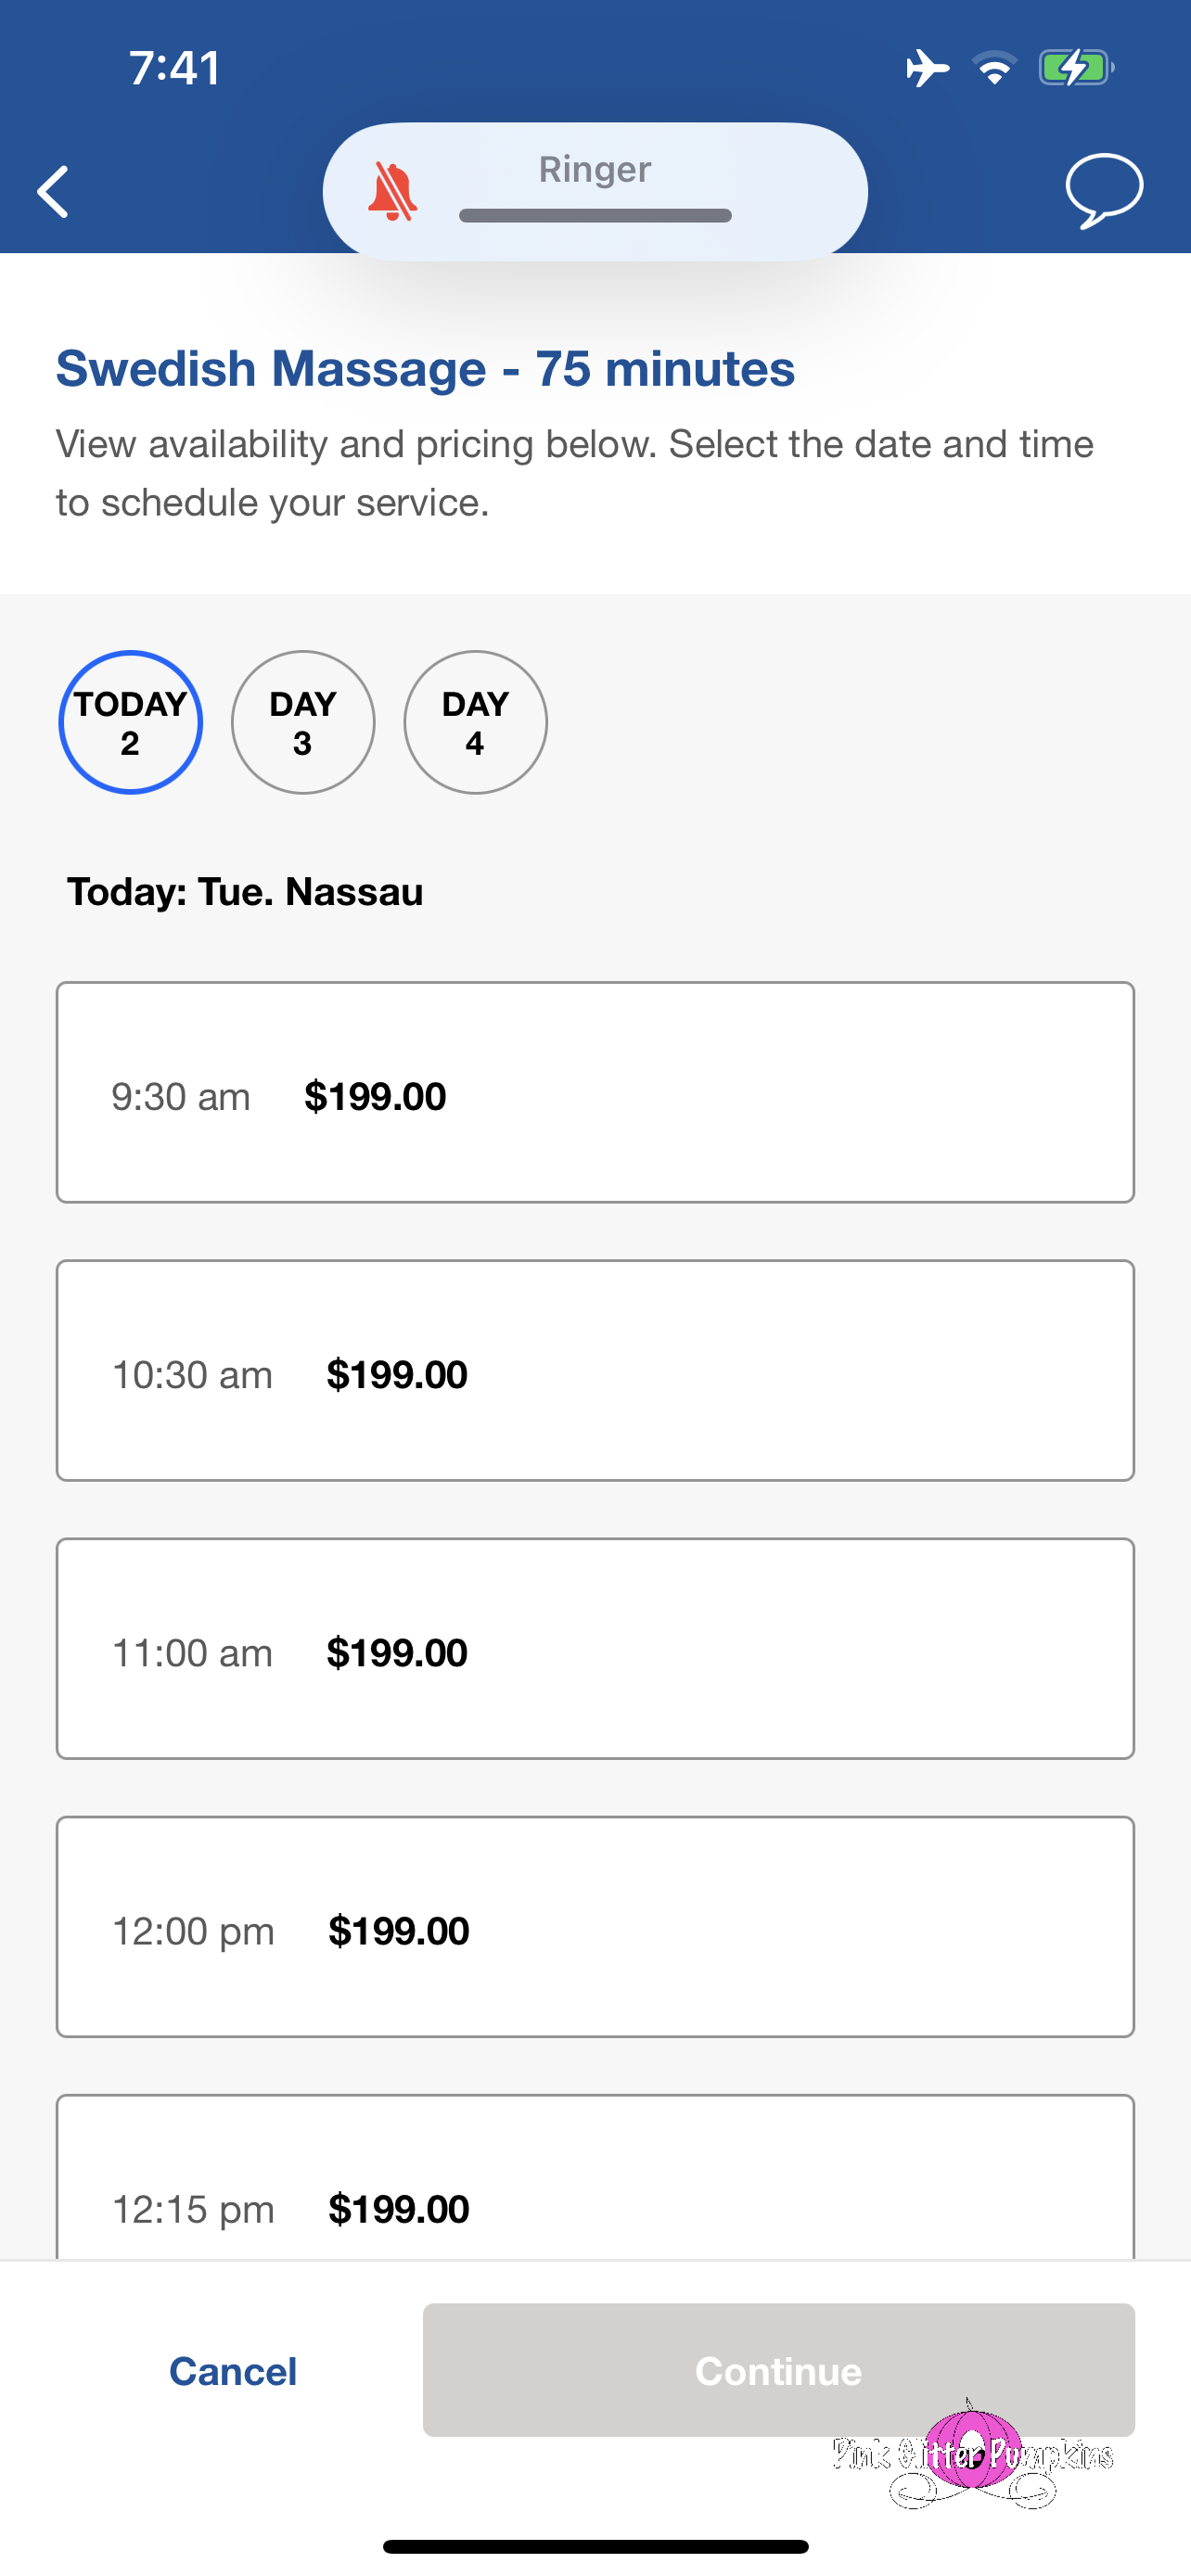
Task: Select the DAY 4 date circle
Action: pos(475,723)
